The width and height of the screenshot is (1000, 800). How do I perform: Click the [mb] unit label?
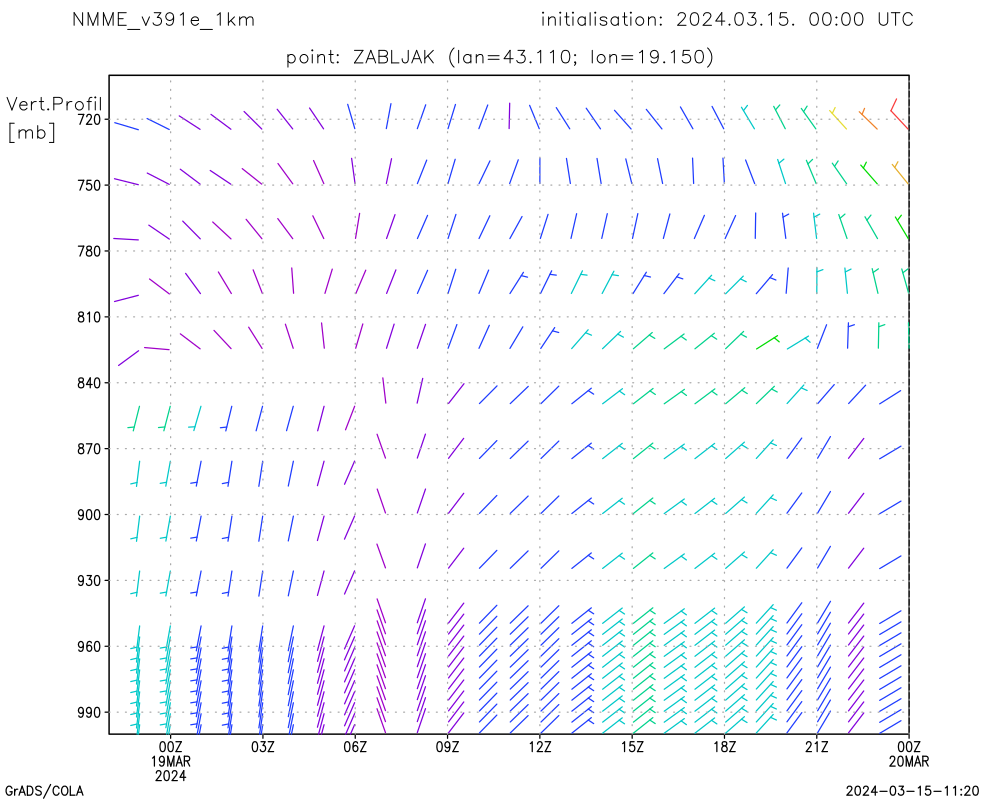click(31, 132)
